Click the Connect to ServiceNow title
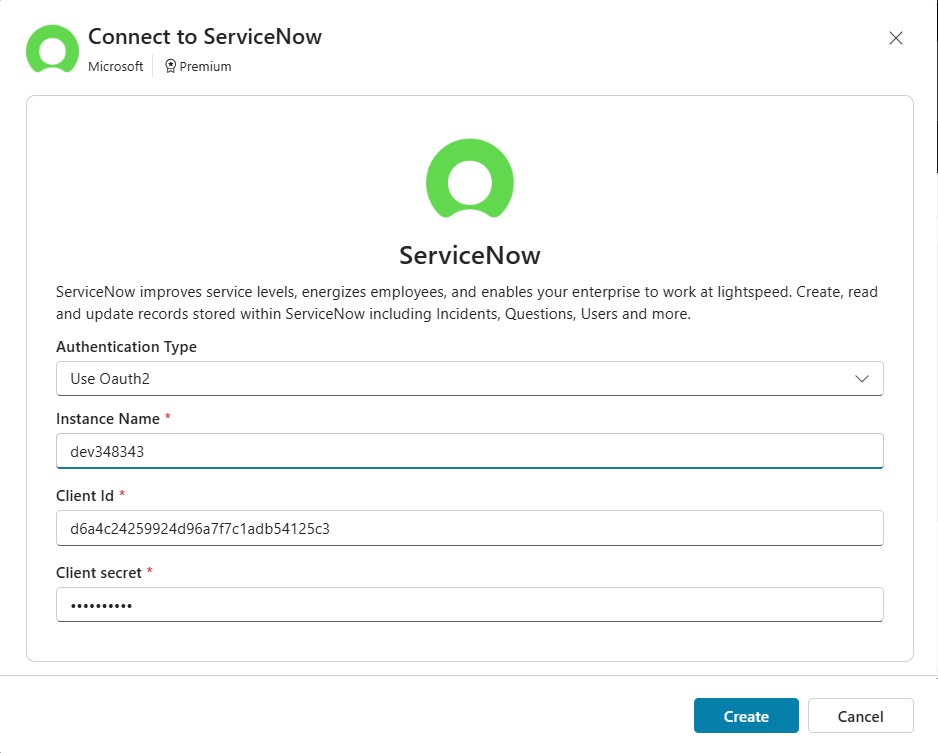 pyautogui.click(x=205, y=36)
